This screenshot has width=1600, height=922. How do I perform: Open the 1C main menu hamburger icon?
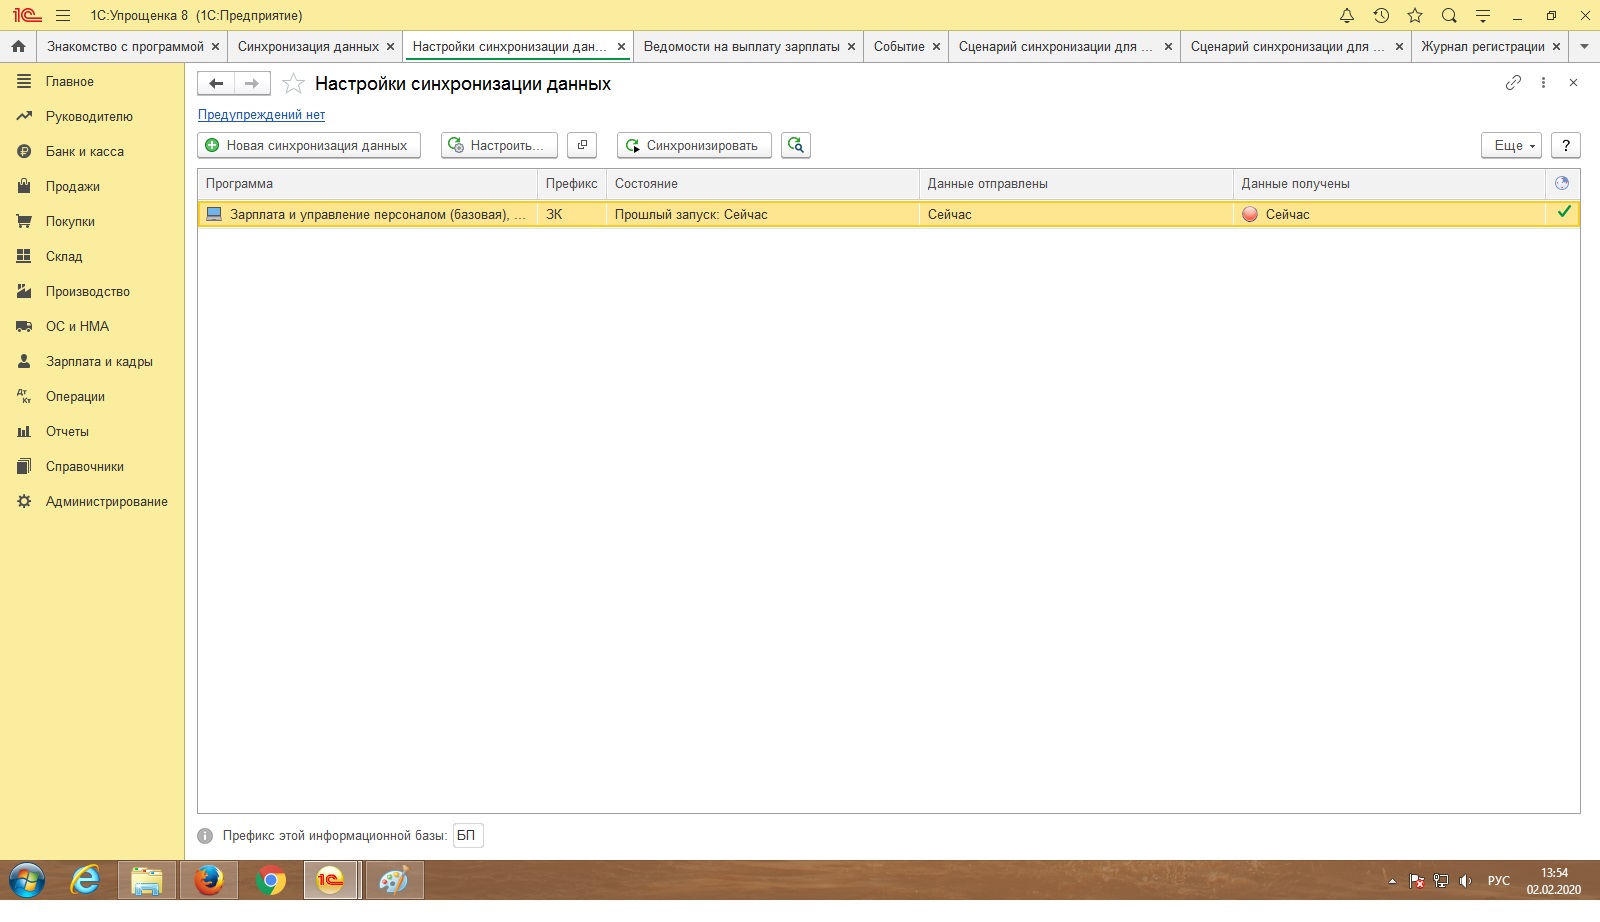point(63,15)
